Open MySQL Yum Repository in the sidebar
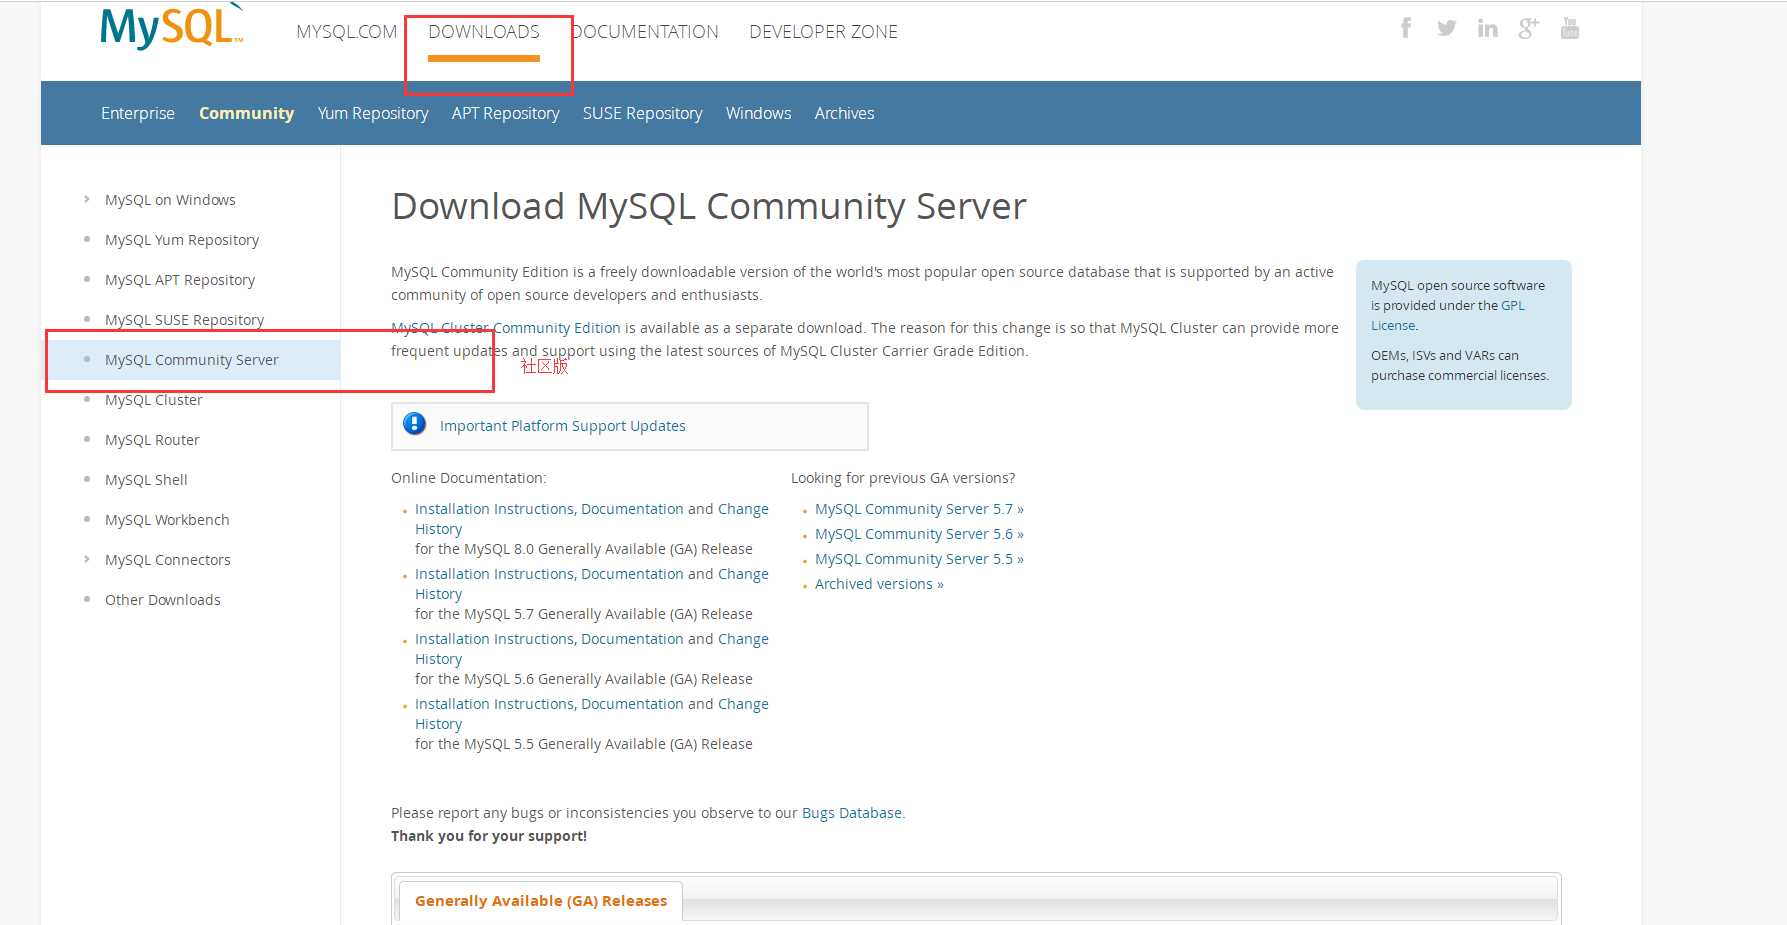 tap(182, 240)
